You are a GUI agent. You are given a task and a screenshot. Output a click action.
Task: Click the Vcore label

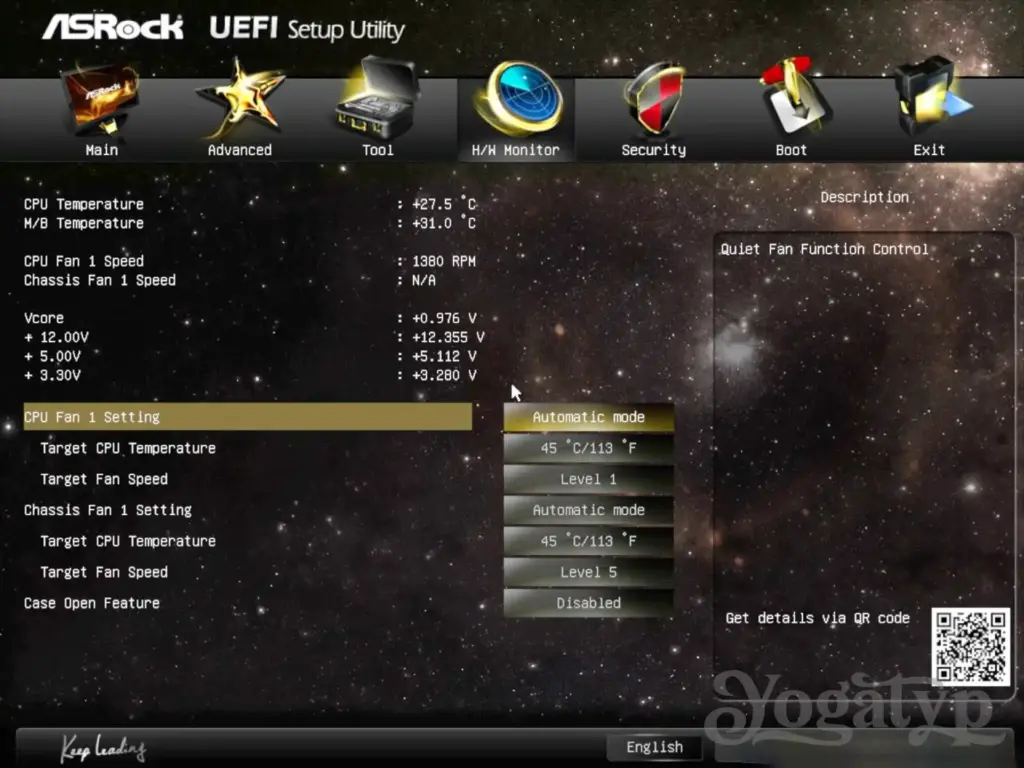click(44, 318)
